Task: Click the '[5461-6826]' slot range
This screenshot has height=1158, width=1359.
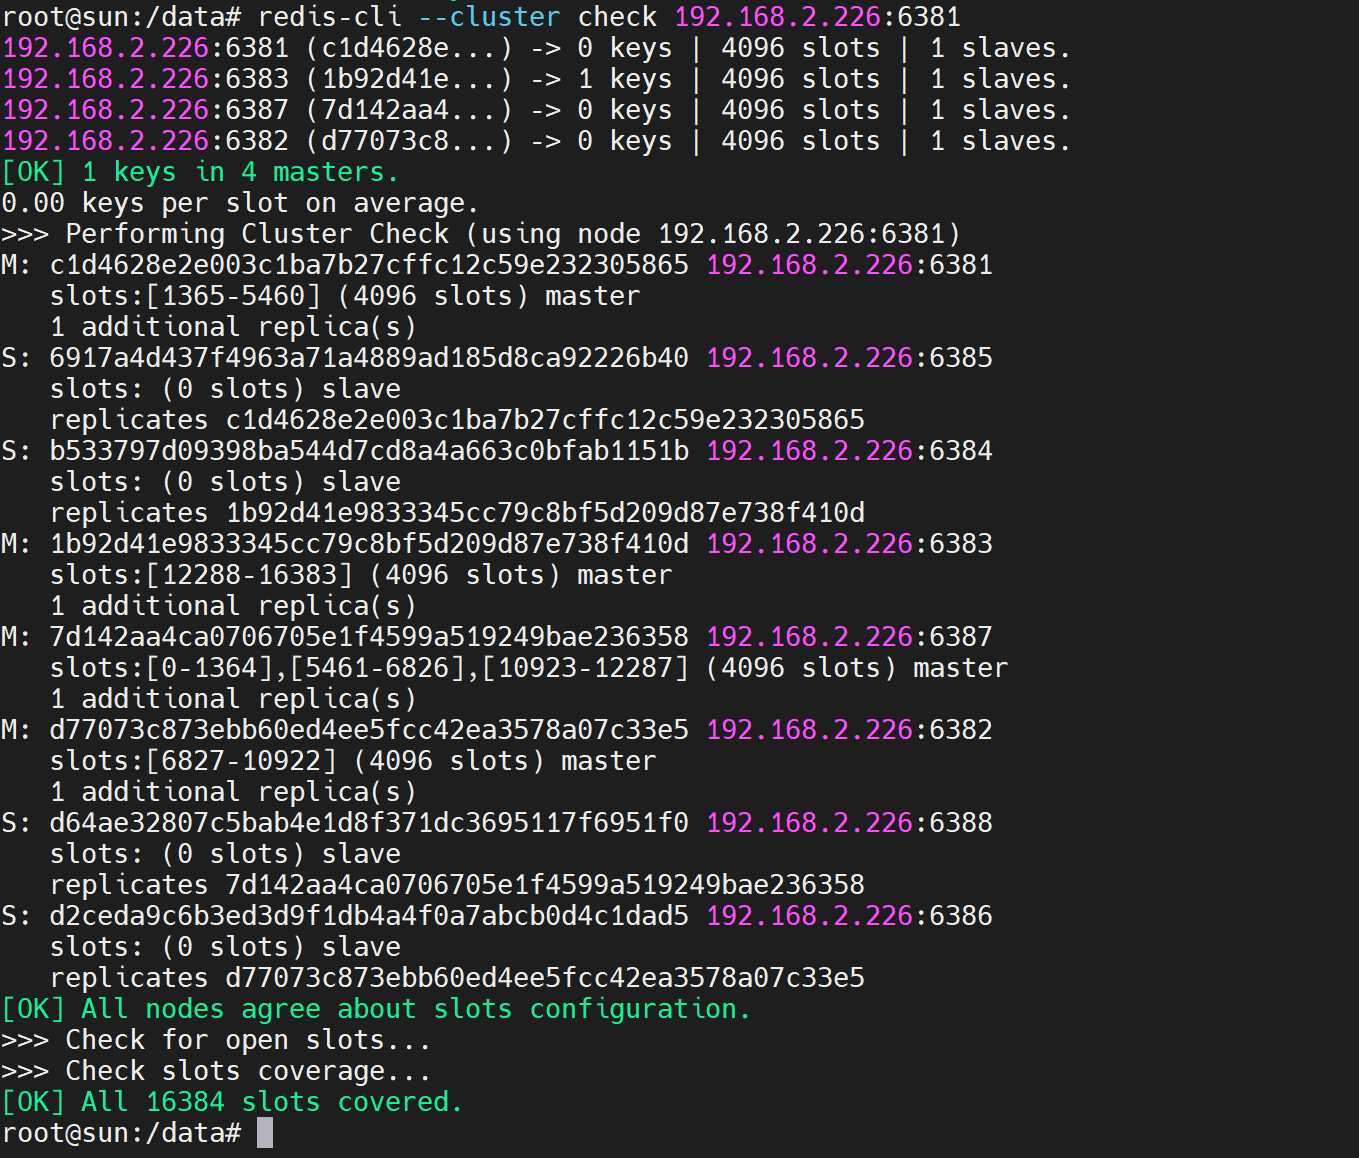Action: [x=377, y=668]
